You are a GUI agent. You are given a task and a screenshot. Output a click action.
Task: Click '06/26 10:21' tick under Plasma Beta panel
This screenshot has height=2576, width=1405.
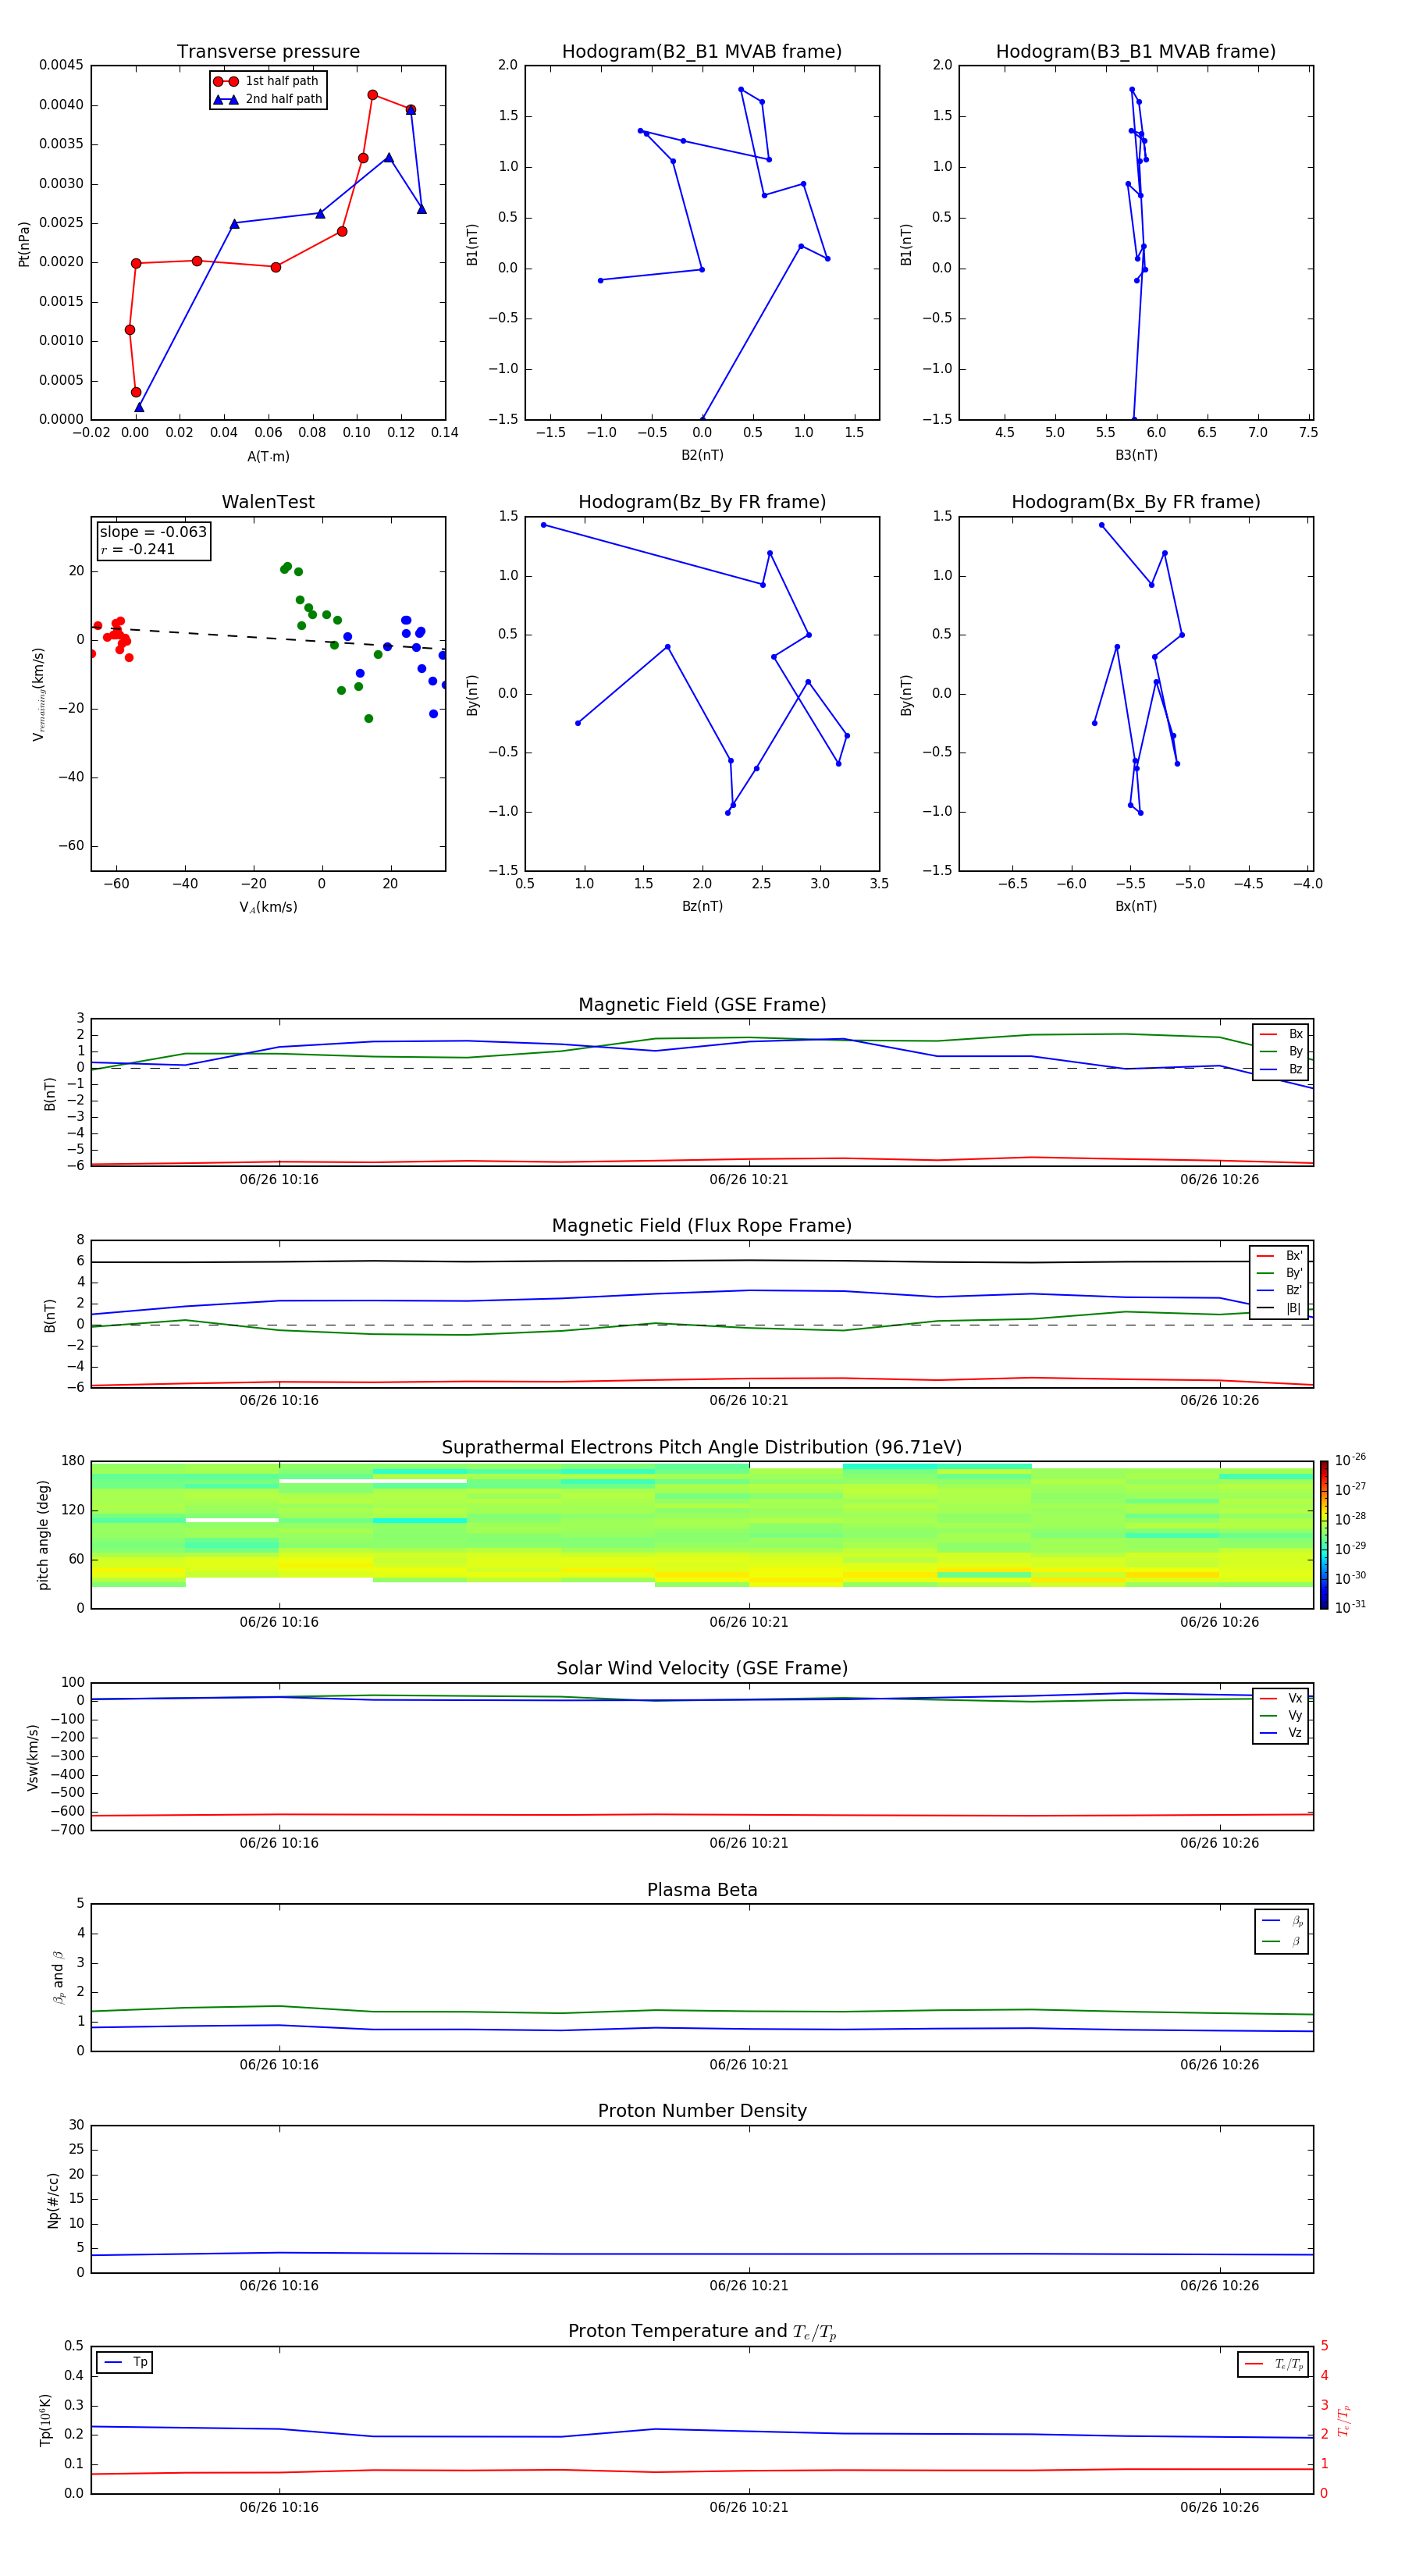coord(749,2065)
